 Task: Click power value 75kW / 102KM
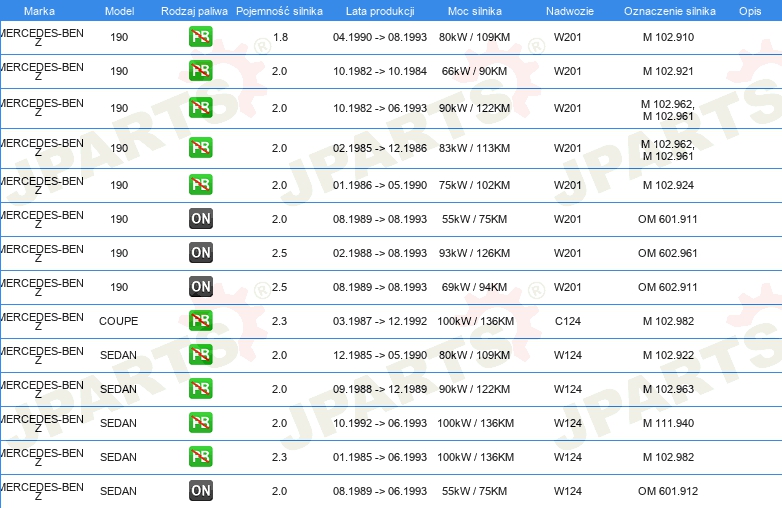coord(474,185)
